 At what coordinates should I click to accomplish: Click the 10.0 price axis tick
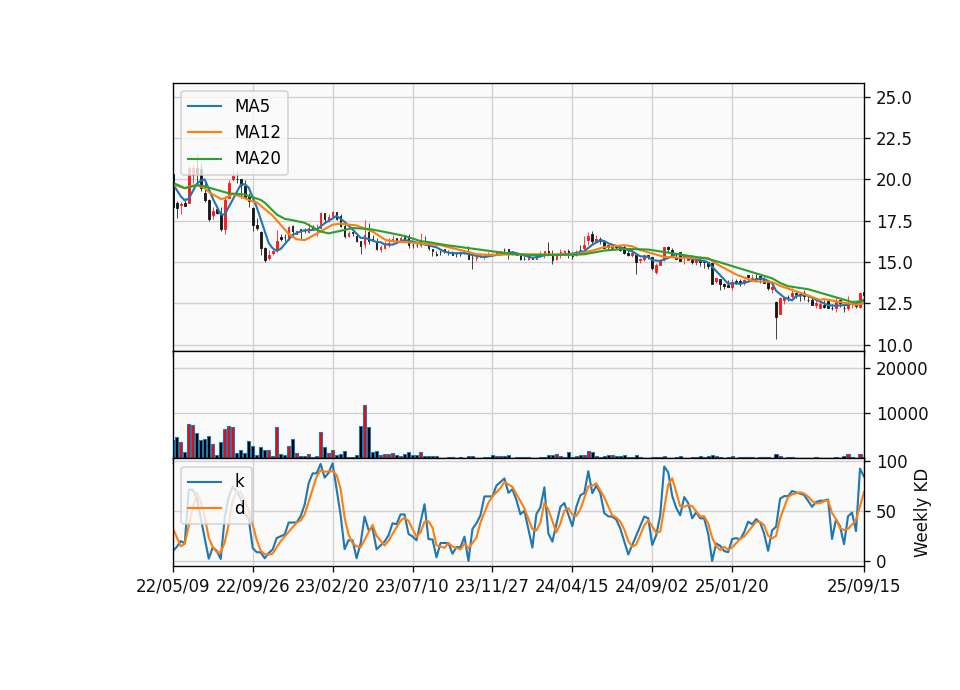click(894, 346)
